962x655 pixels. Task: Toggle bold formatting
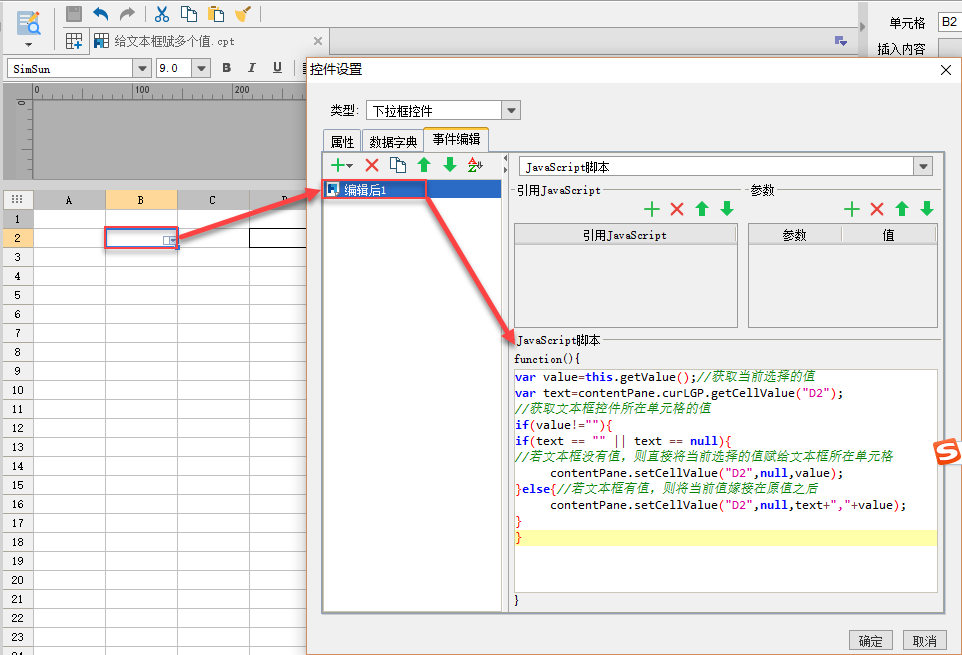(x=226, y=68)
